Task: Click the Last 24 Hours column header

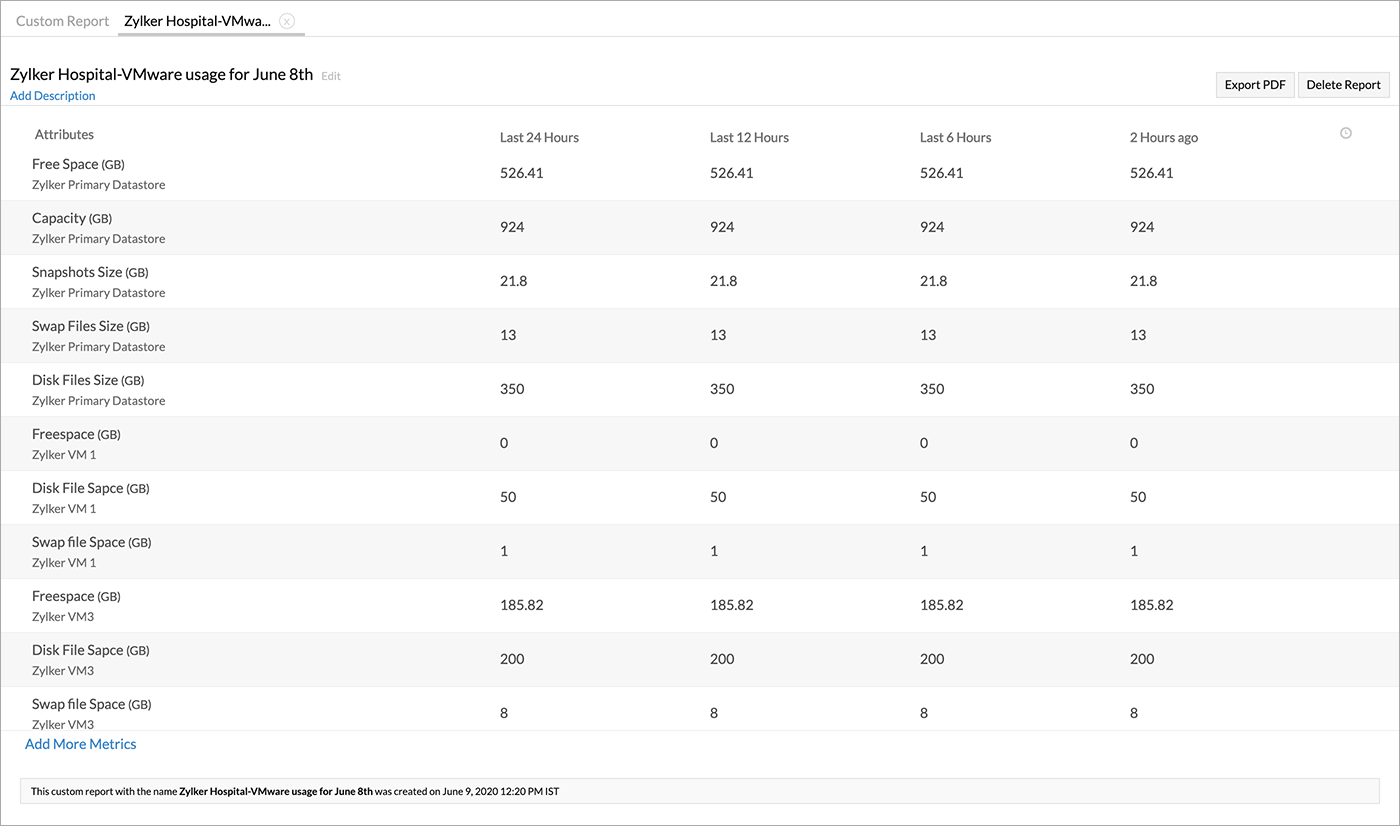Action: 539,137
